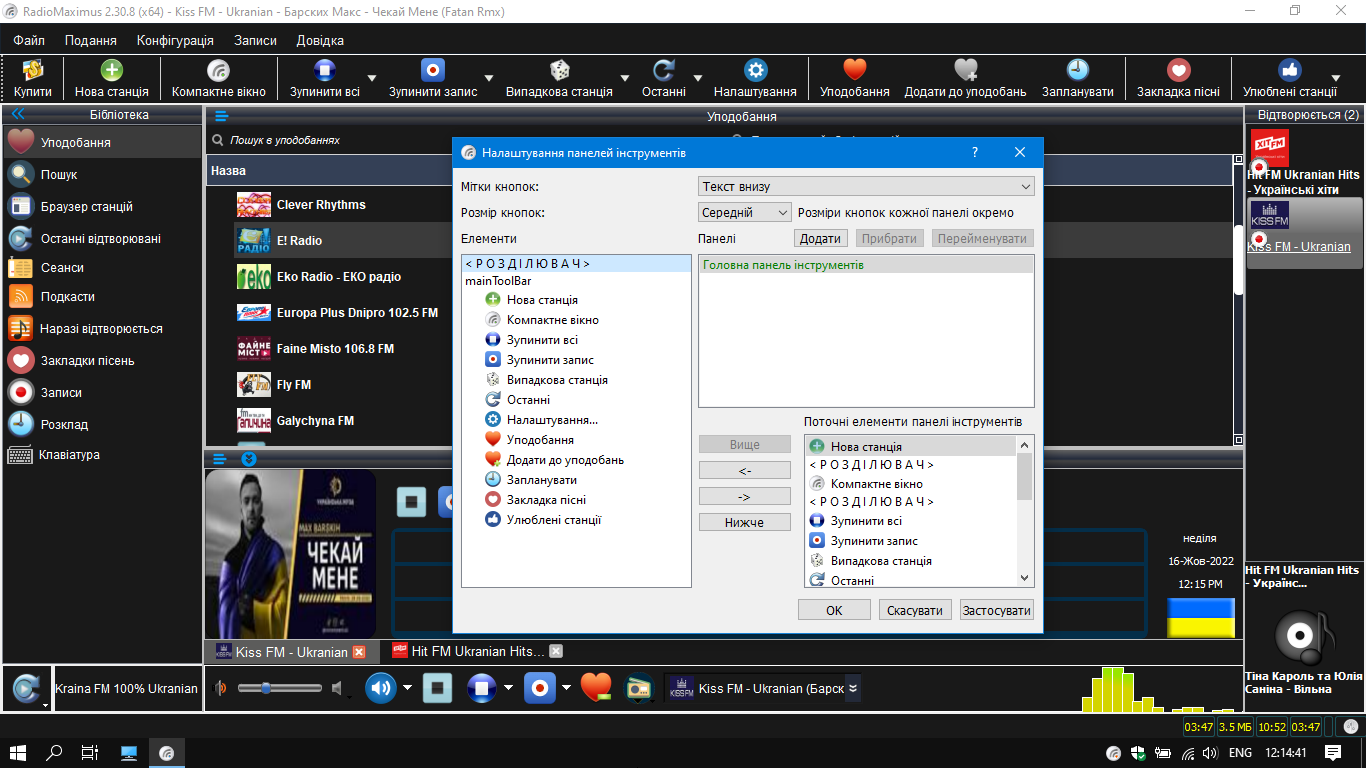The width and height of the screenshot is (1366, 768).
Task: Open Наразі відтворюється in the sidebar
Action: [x=102, y=328]
